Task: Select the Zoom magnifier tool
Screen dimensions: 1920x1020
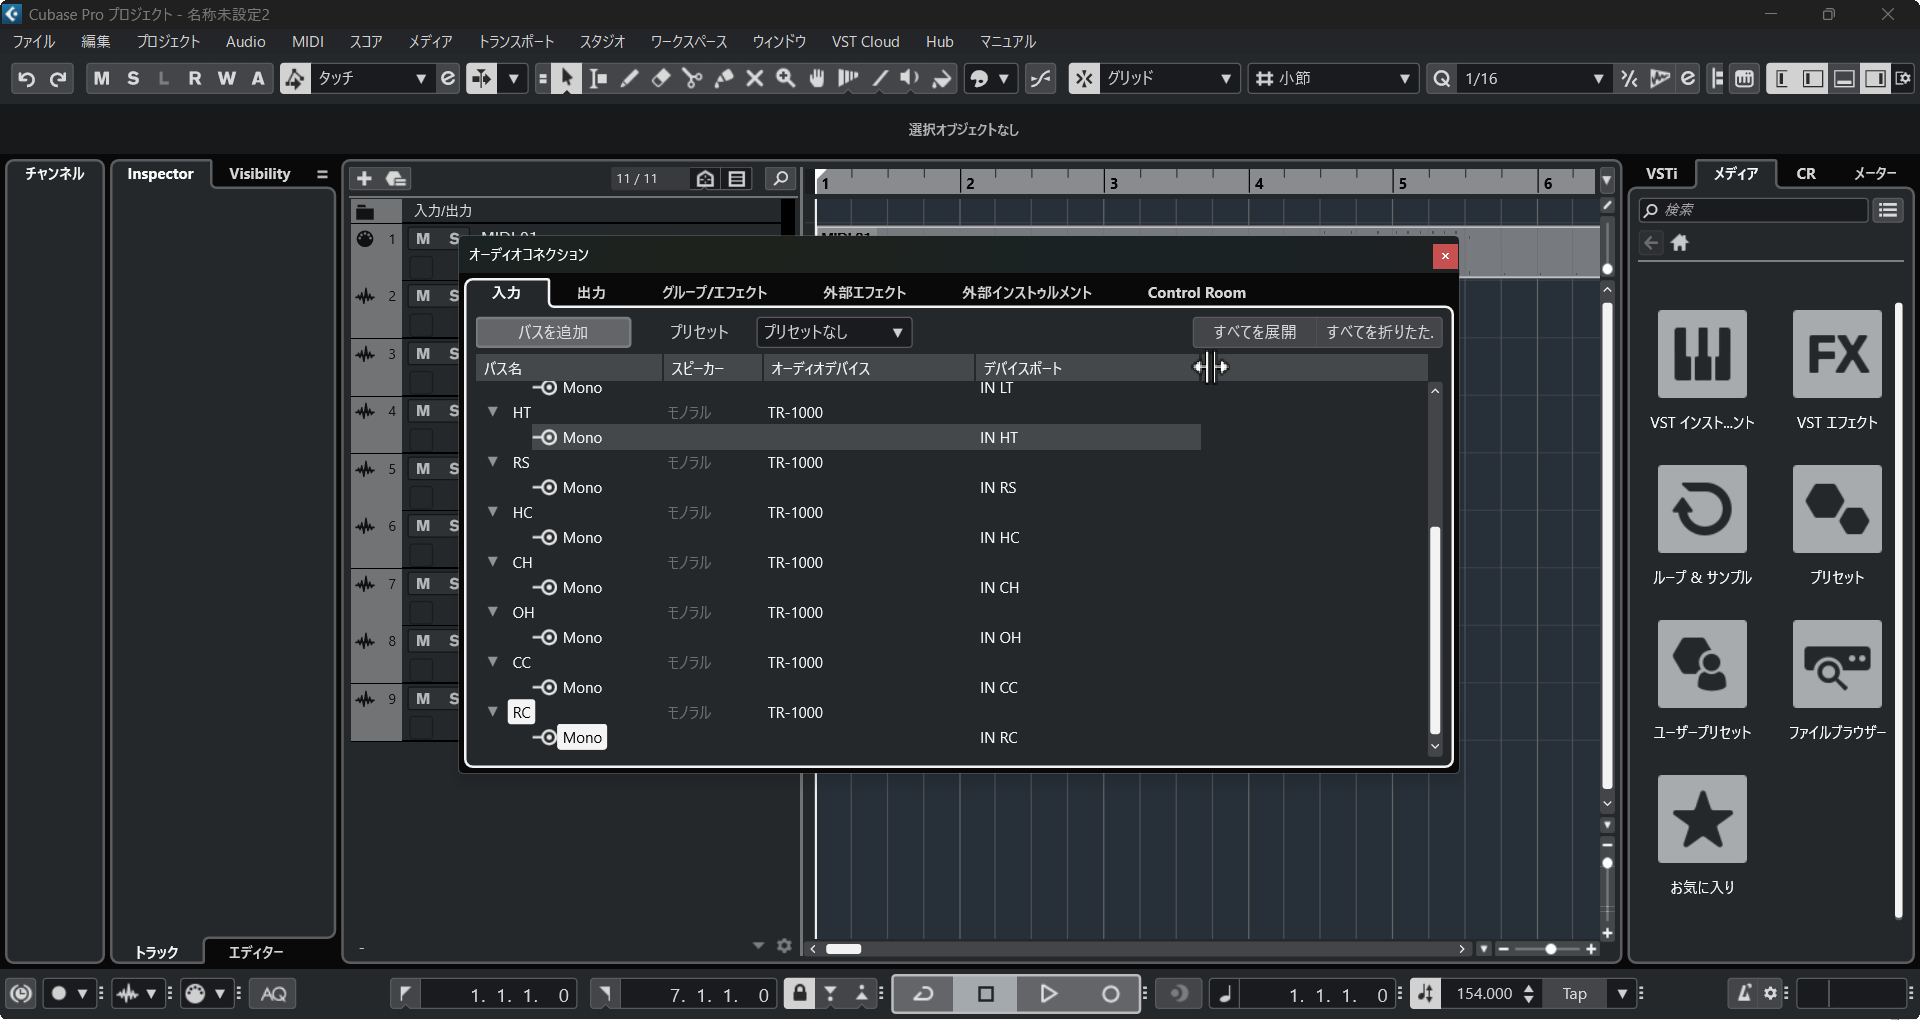Action: pyautogui.click(x=786, y=79)
